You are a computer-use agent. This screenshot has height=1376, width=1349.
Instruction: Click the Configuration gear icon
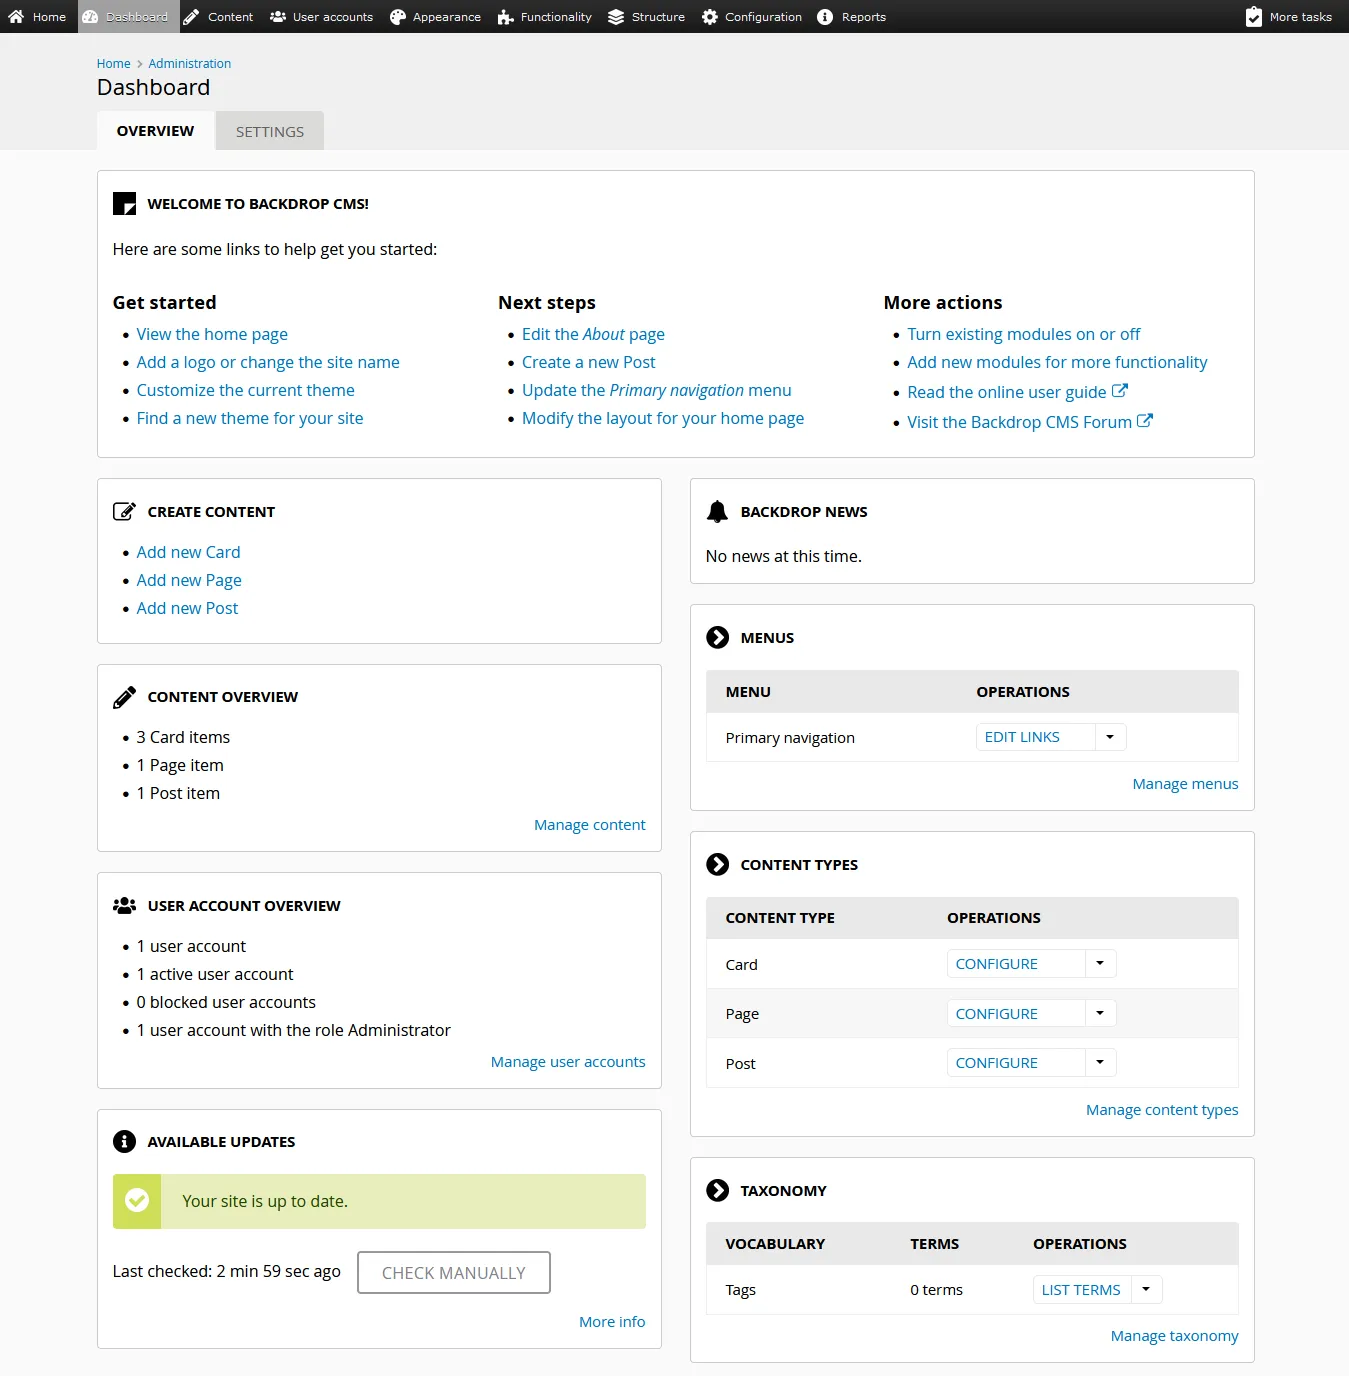pyautogui.click(x=710, y=16)
